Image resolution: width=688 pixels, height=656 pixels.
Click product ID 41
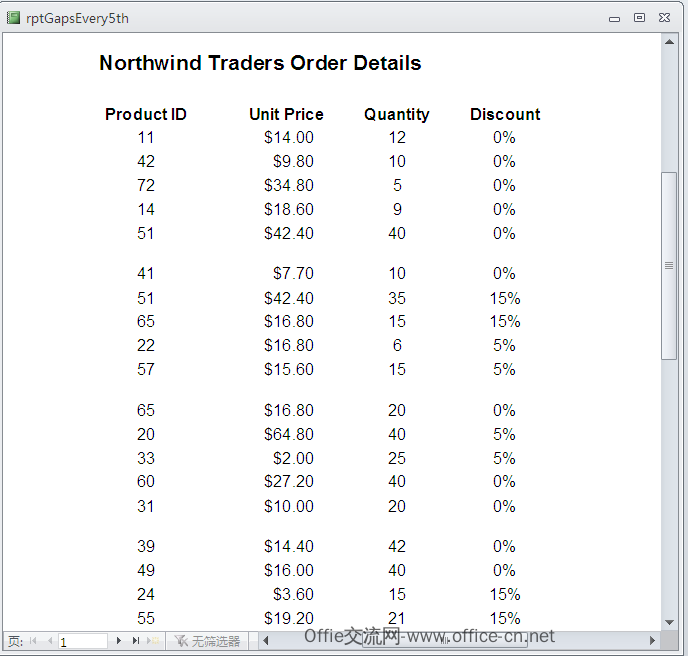(x=146, y=273)
